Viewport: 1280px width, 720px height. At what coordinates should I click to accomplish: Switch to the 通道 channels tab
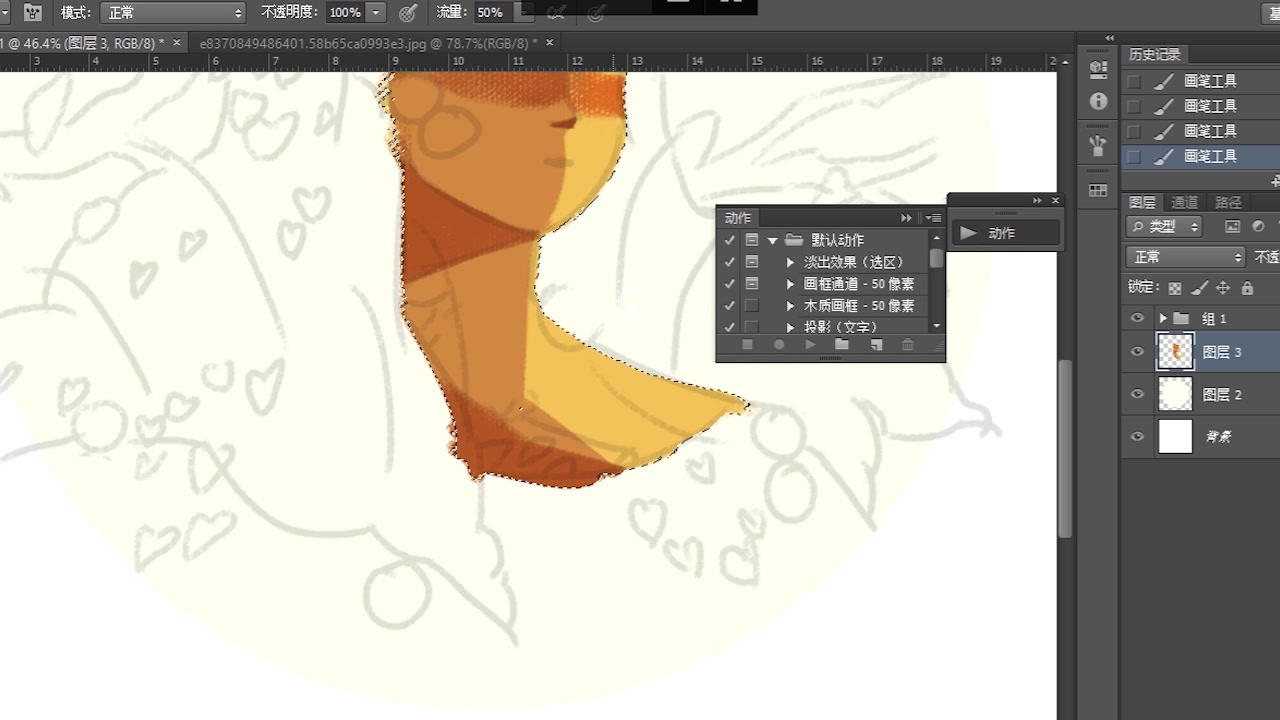(x=1185, y=202)
